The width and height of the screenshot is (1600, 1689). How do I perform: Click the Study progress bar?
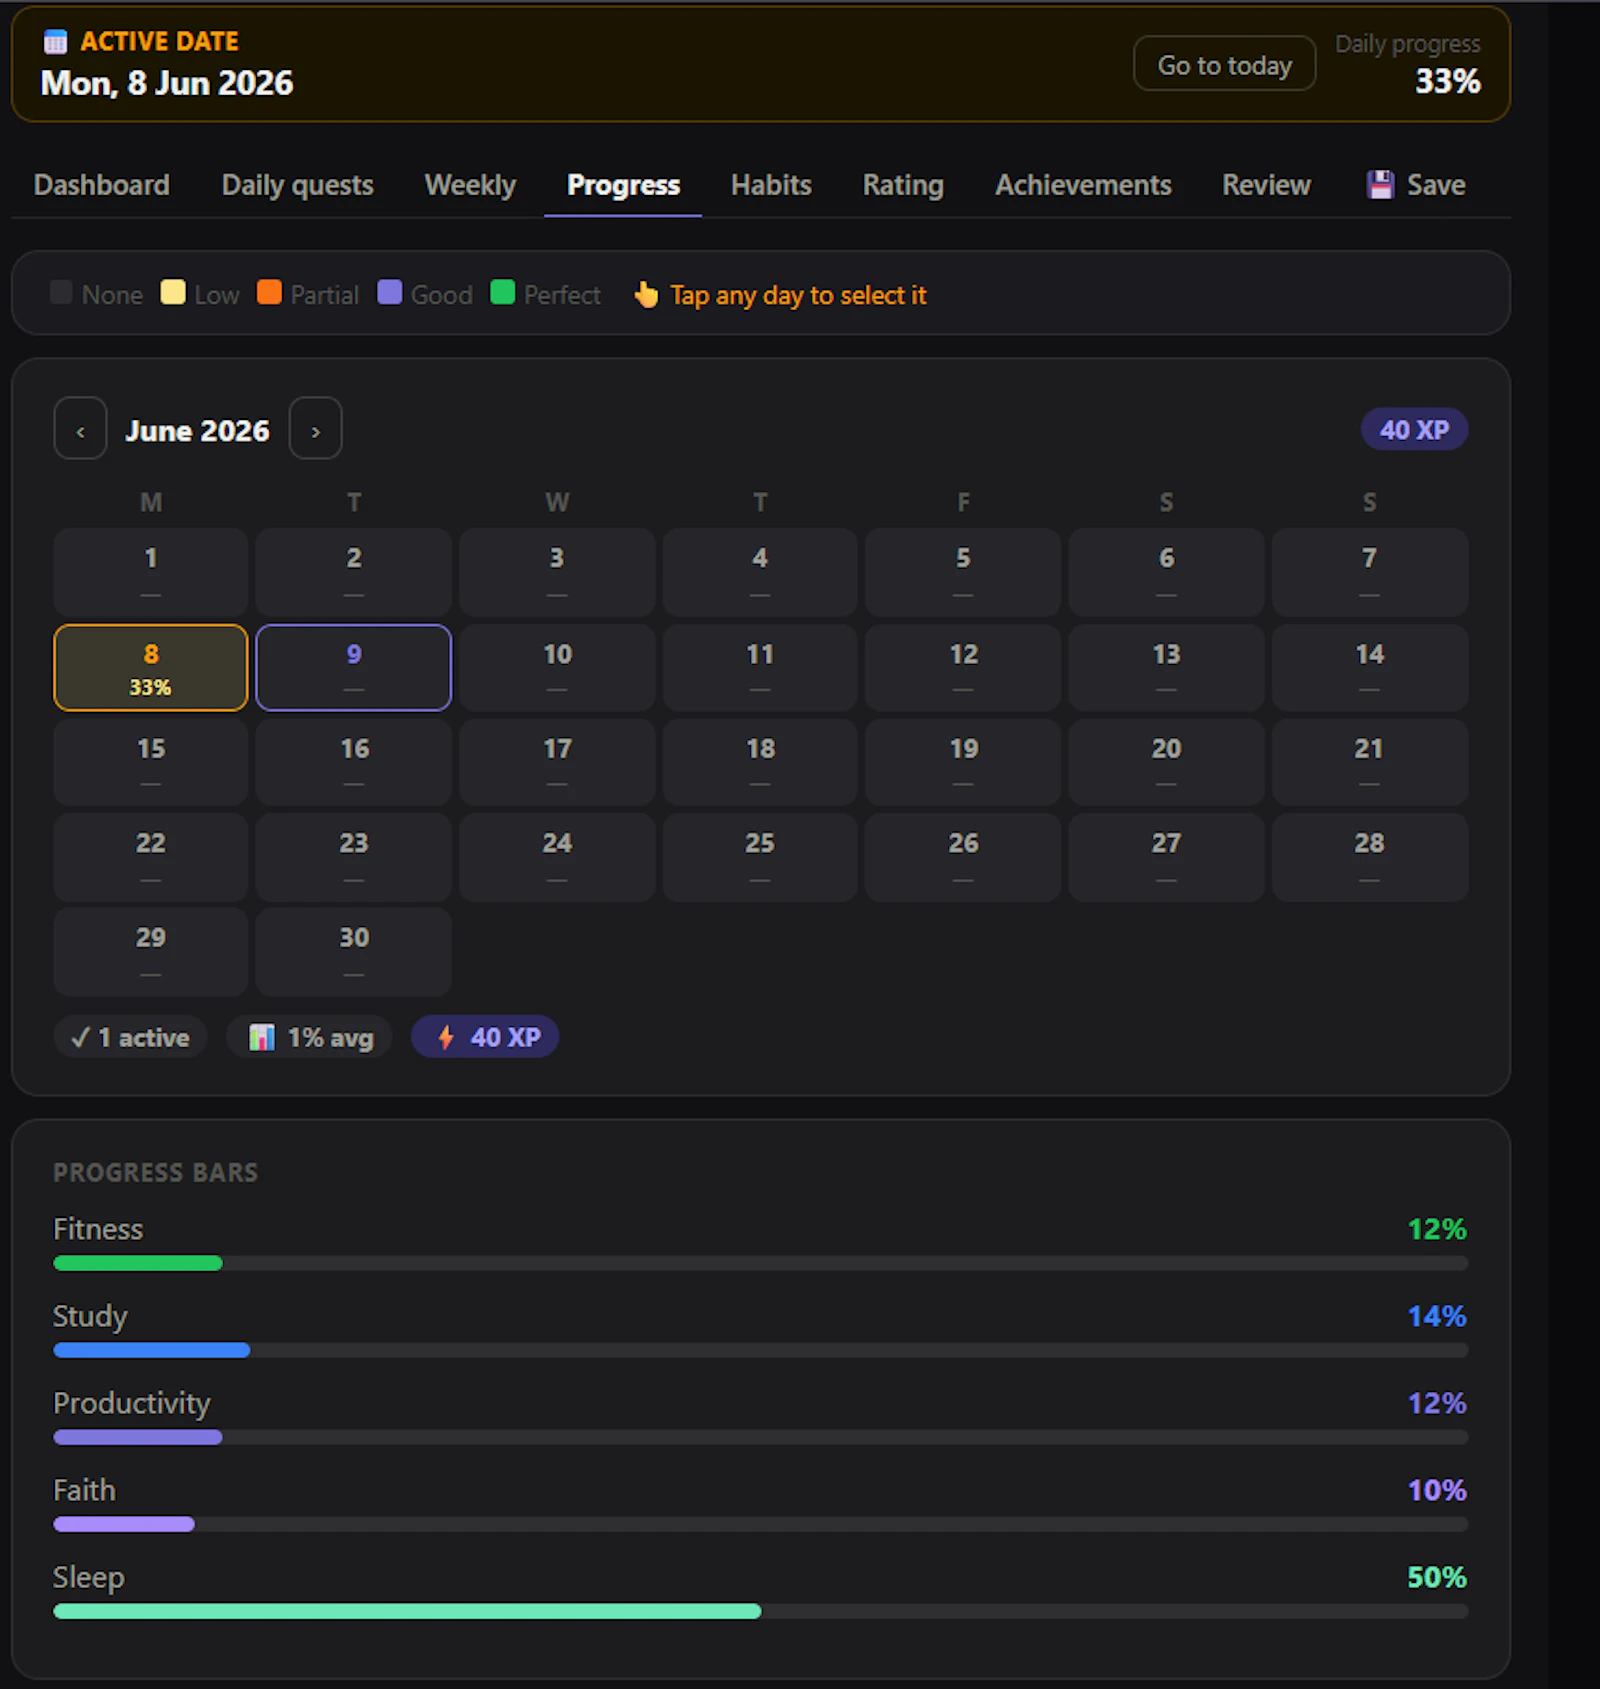pyautogui.click(x=760, y=1350)
